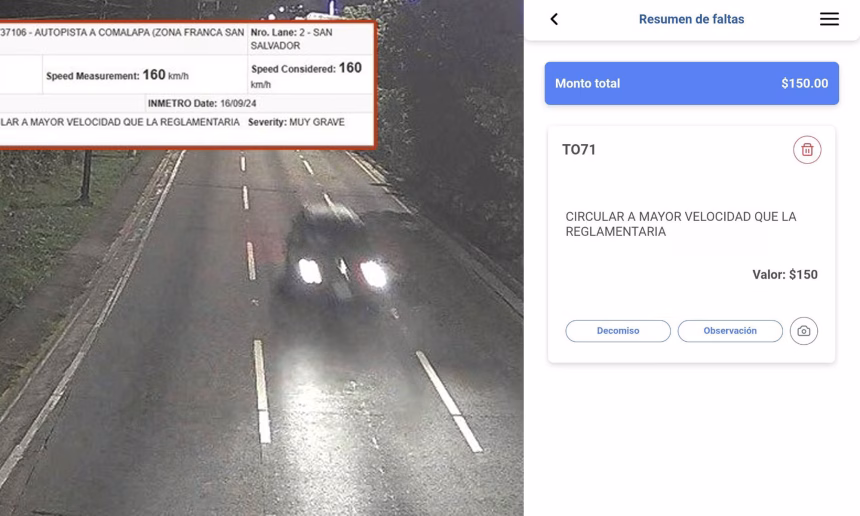Click the Resumen de faltas title
This screenshot has height=516, width=860.
(x=691, y=19)
